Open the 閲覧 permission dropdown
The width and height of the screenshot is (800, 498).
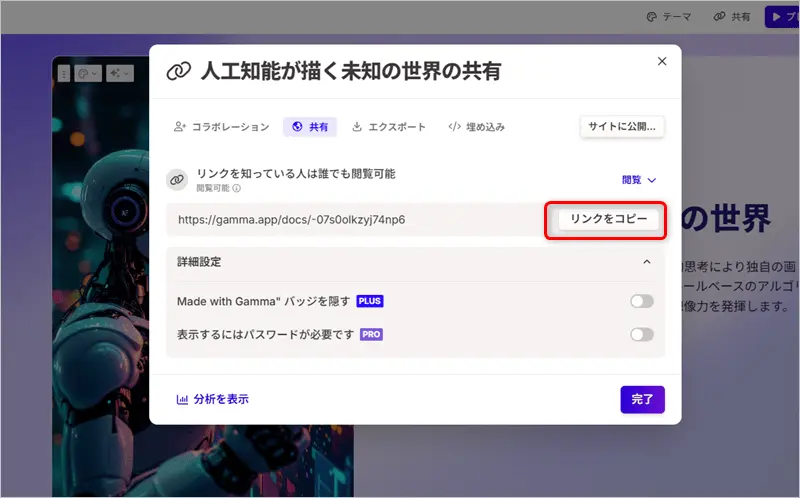(639, 180)
